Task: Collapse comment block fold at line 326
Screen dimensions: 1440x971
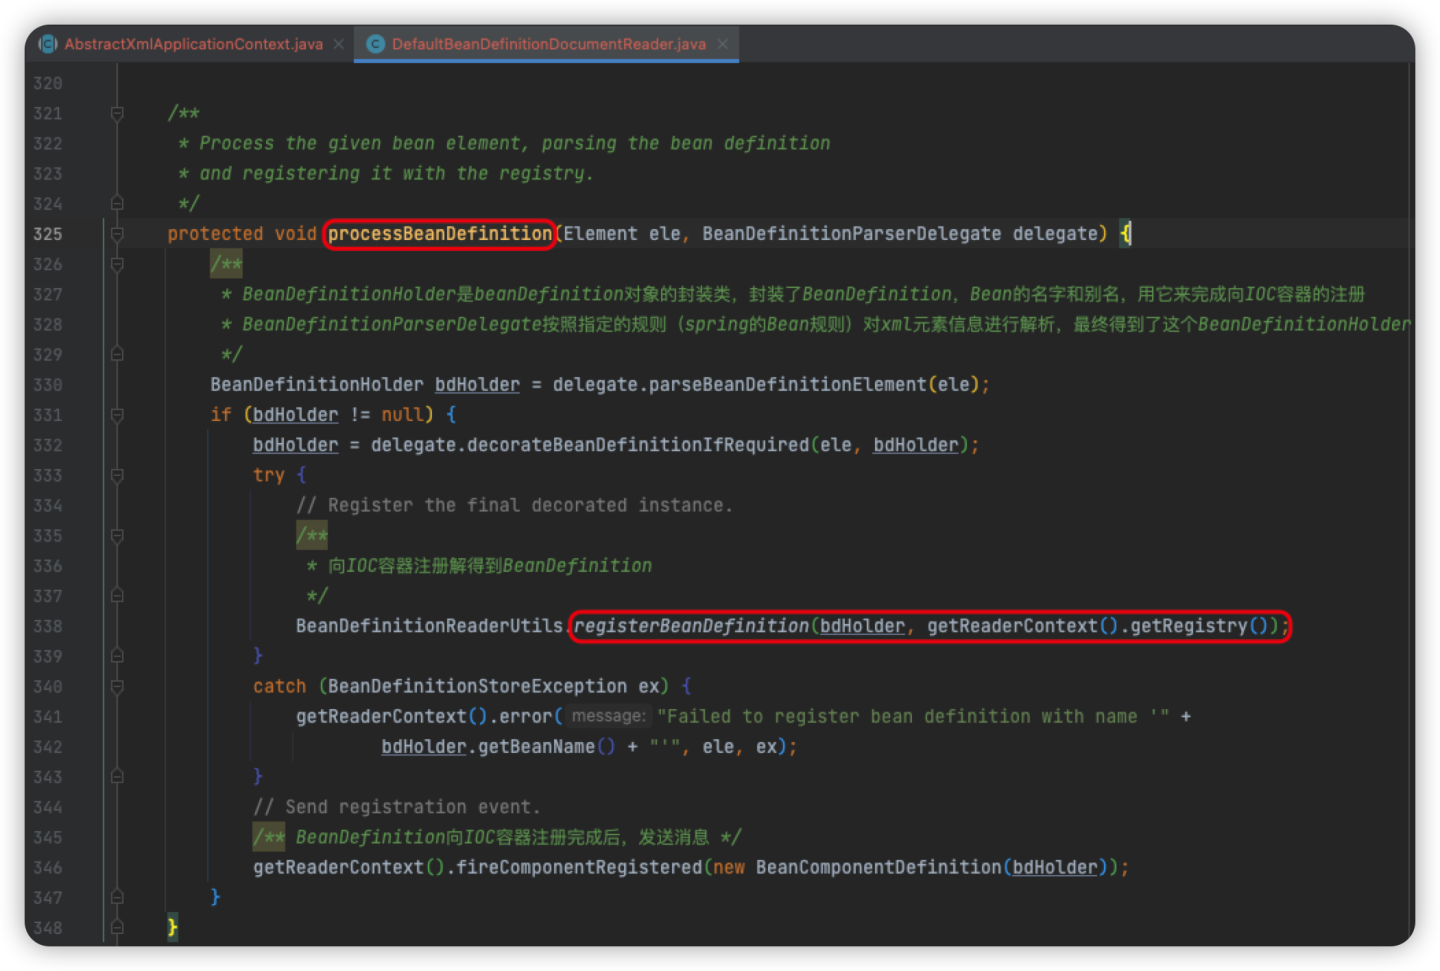Action: coord(117,264)
